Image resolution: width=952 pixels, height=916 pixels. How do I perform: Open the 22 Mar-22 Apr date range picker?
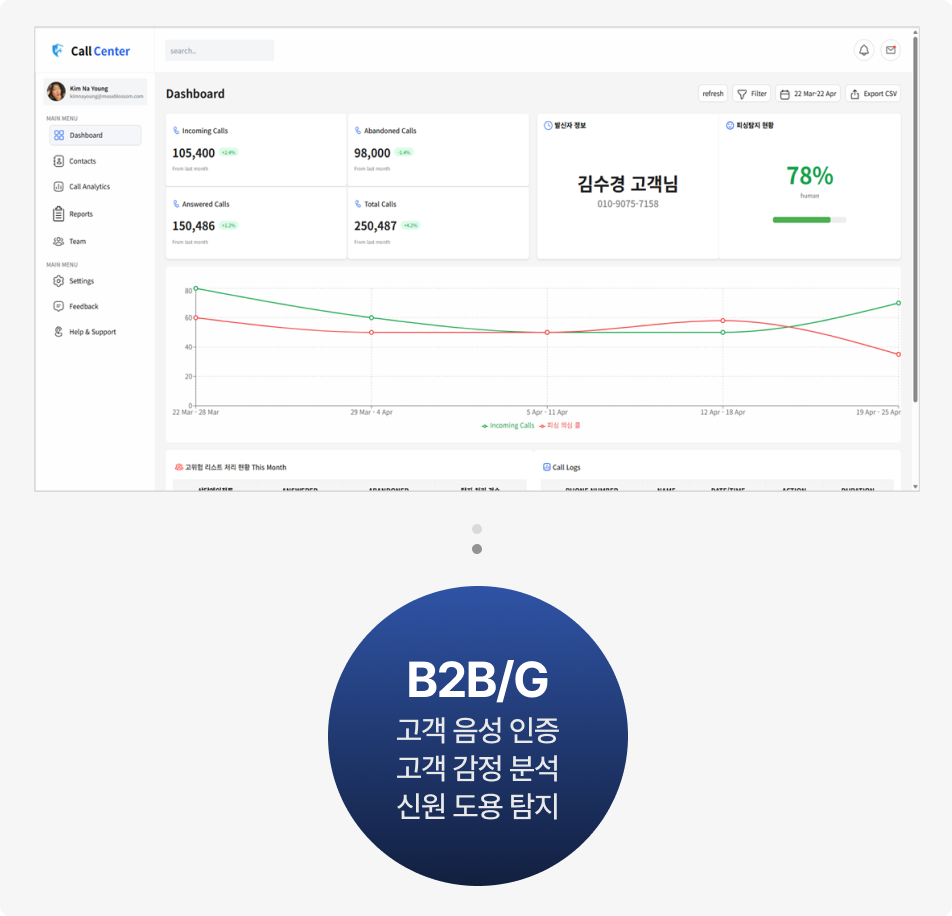[808, 94]
